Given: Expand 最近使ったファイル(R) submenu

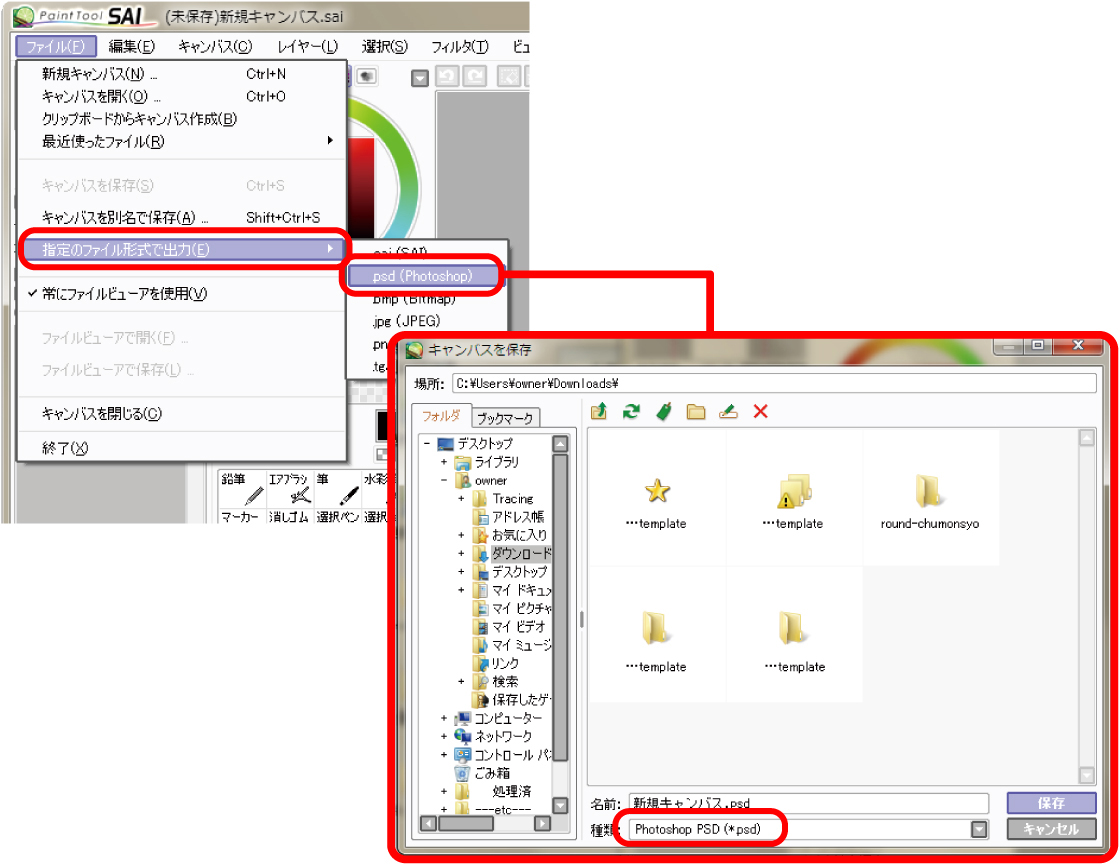Looking at the screenshot, I should (182, 141).
